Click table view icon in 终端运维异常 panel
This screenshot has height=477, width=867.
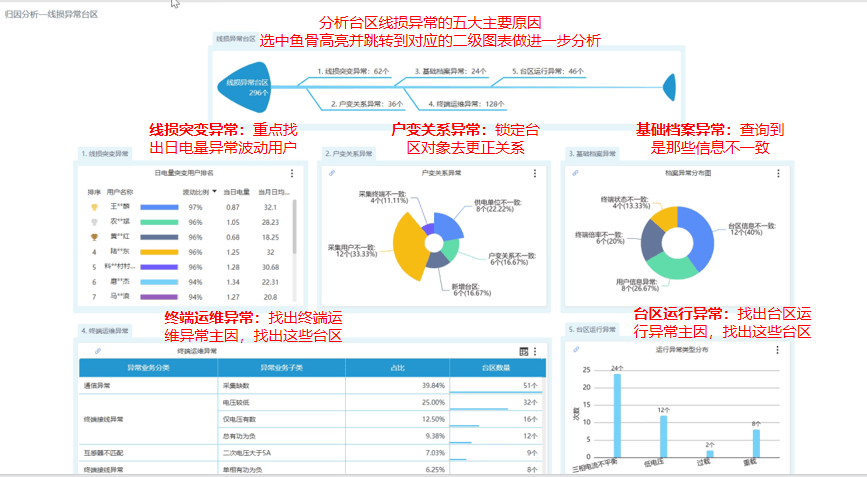(523, 351)
